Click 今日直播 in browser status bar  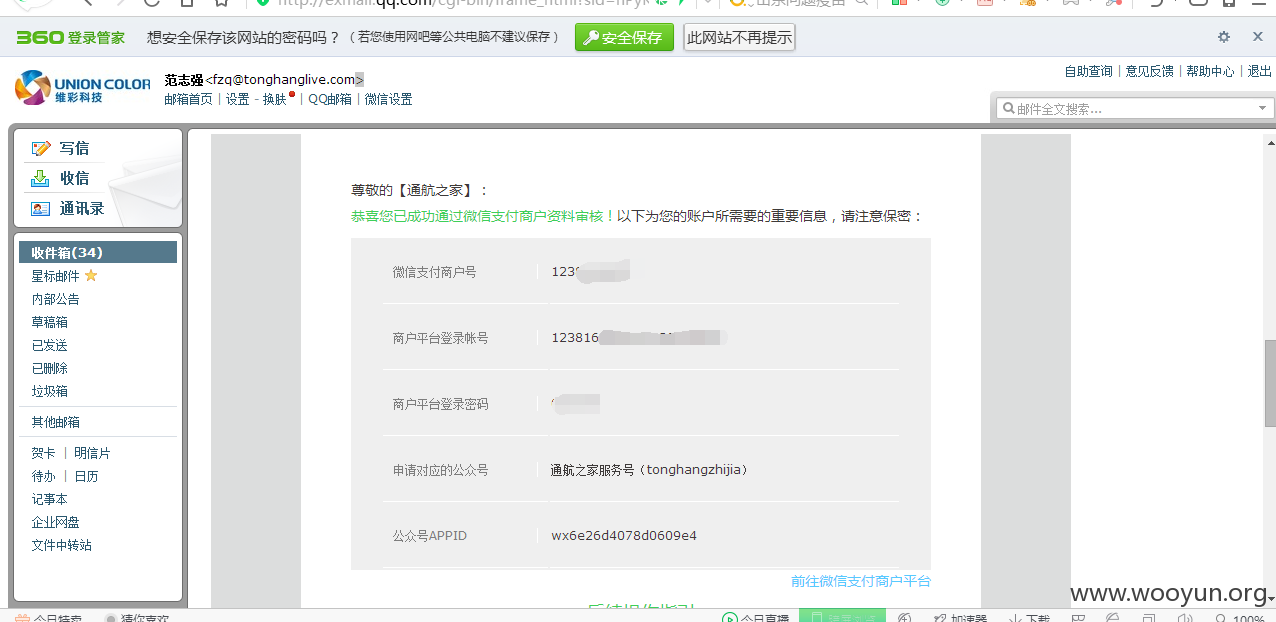point(756,618)
